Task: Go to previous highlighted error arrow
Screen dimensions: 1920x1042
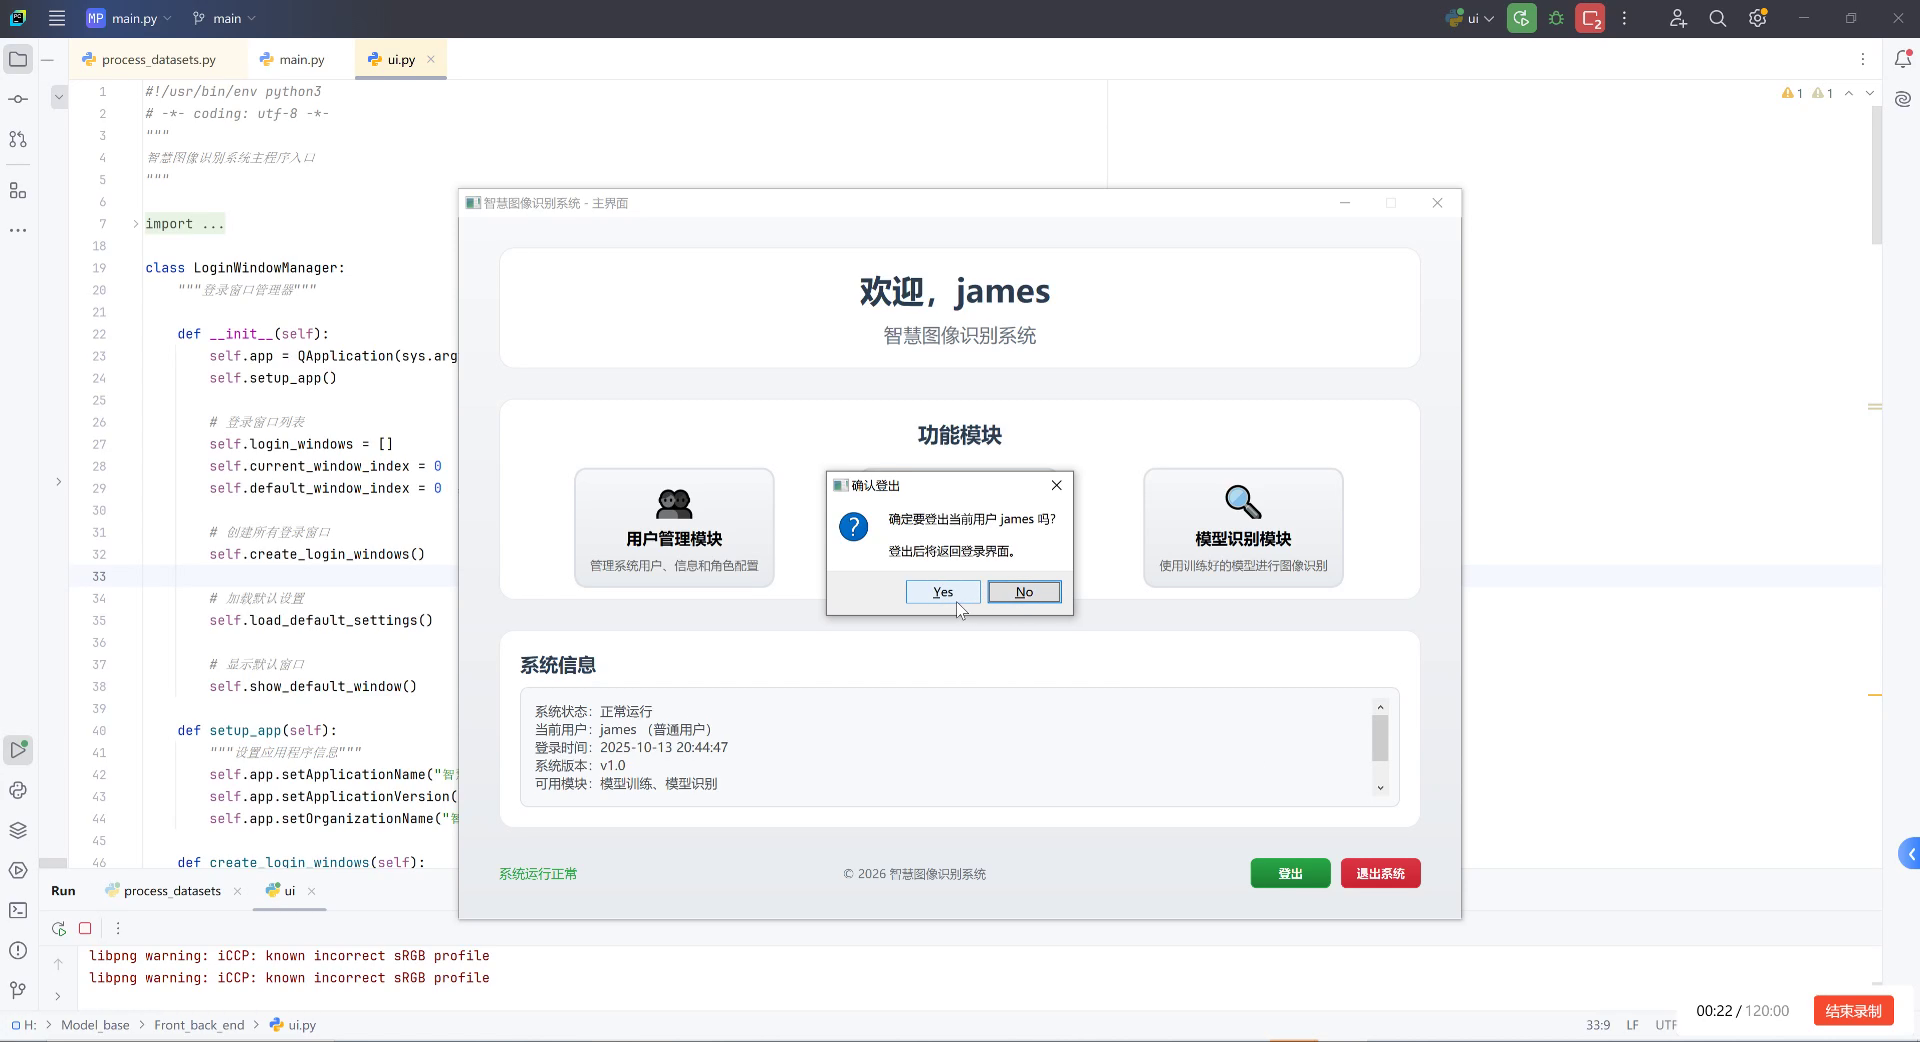Action: coord(1849,93)
